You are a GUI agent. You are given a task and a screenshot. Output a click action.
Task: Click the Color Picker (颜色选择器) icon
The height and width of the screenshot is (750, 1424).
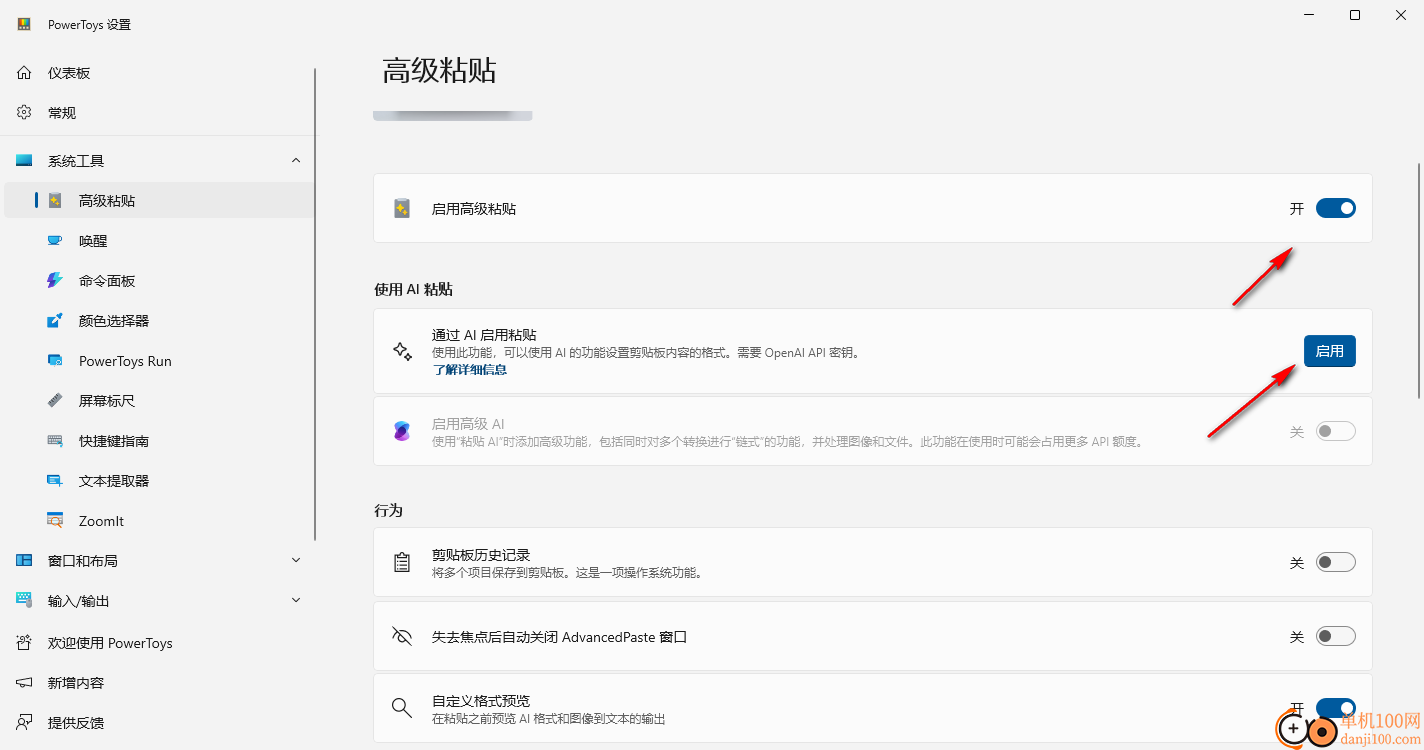point(55,321)
